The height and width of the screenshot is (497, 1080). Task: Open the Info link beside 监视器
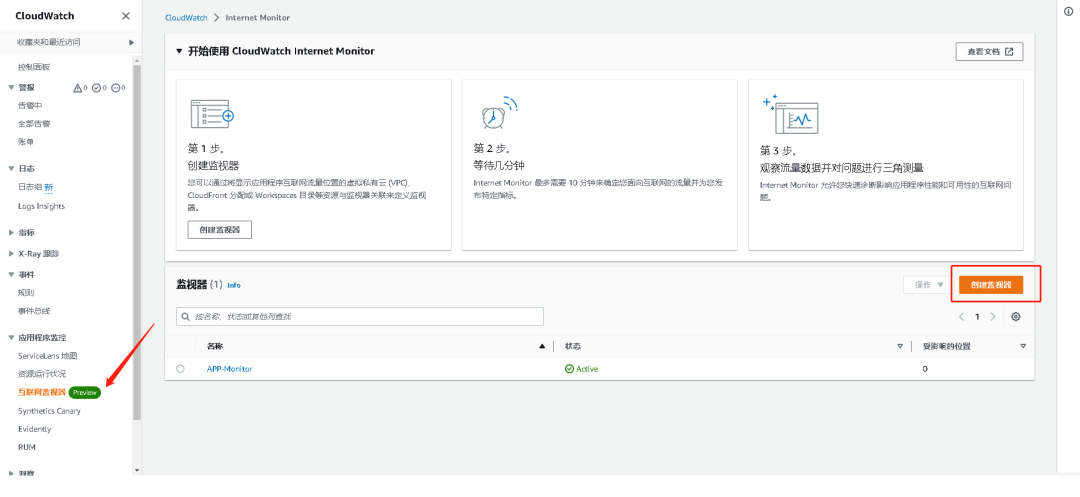point(233,285)
